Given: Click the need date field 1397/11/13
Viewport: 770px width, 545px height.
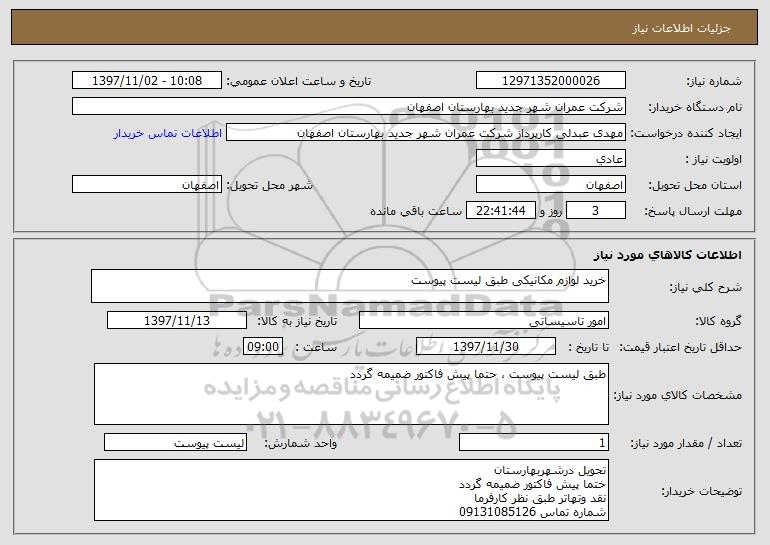Looking at the screenshot, I should click(x=177, y=321).
